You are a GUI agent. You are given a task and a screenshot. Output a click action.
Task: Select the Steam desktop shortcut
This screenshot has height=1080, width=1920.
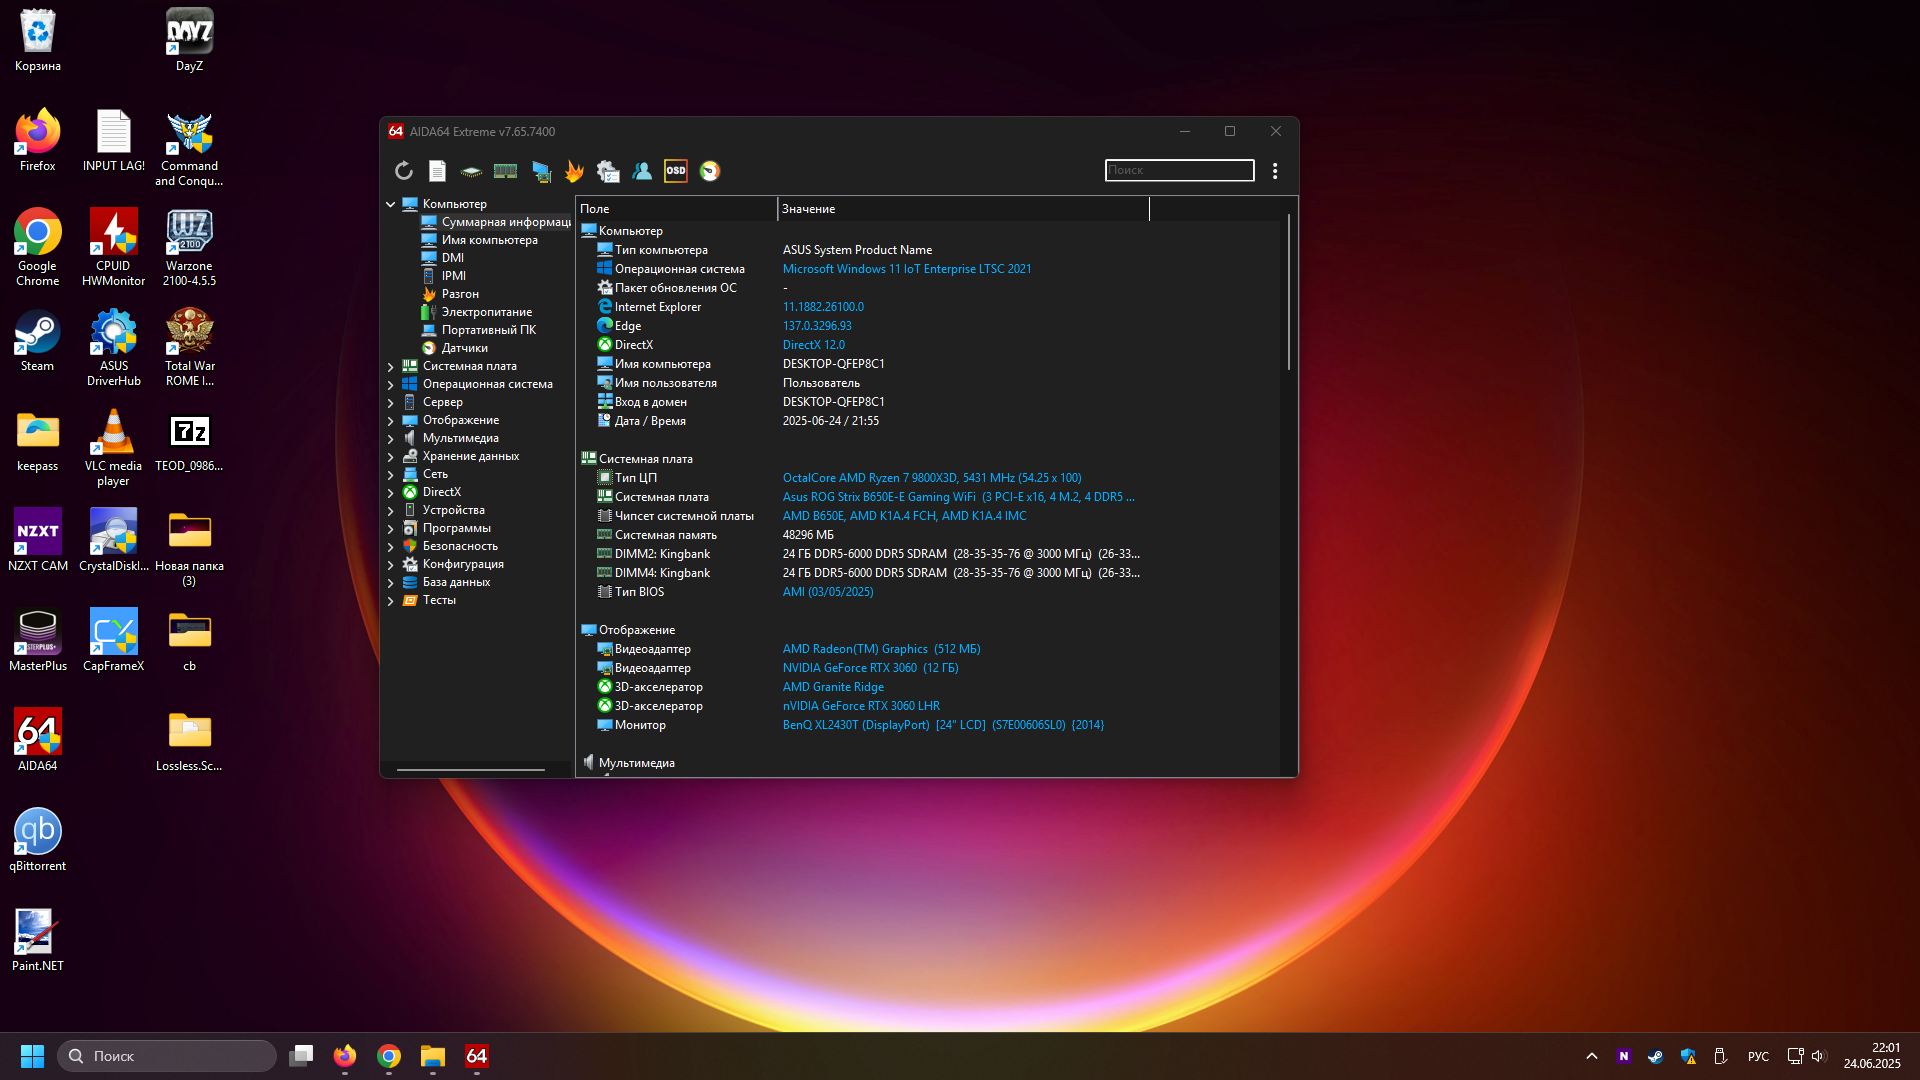37,341
